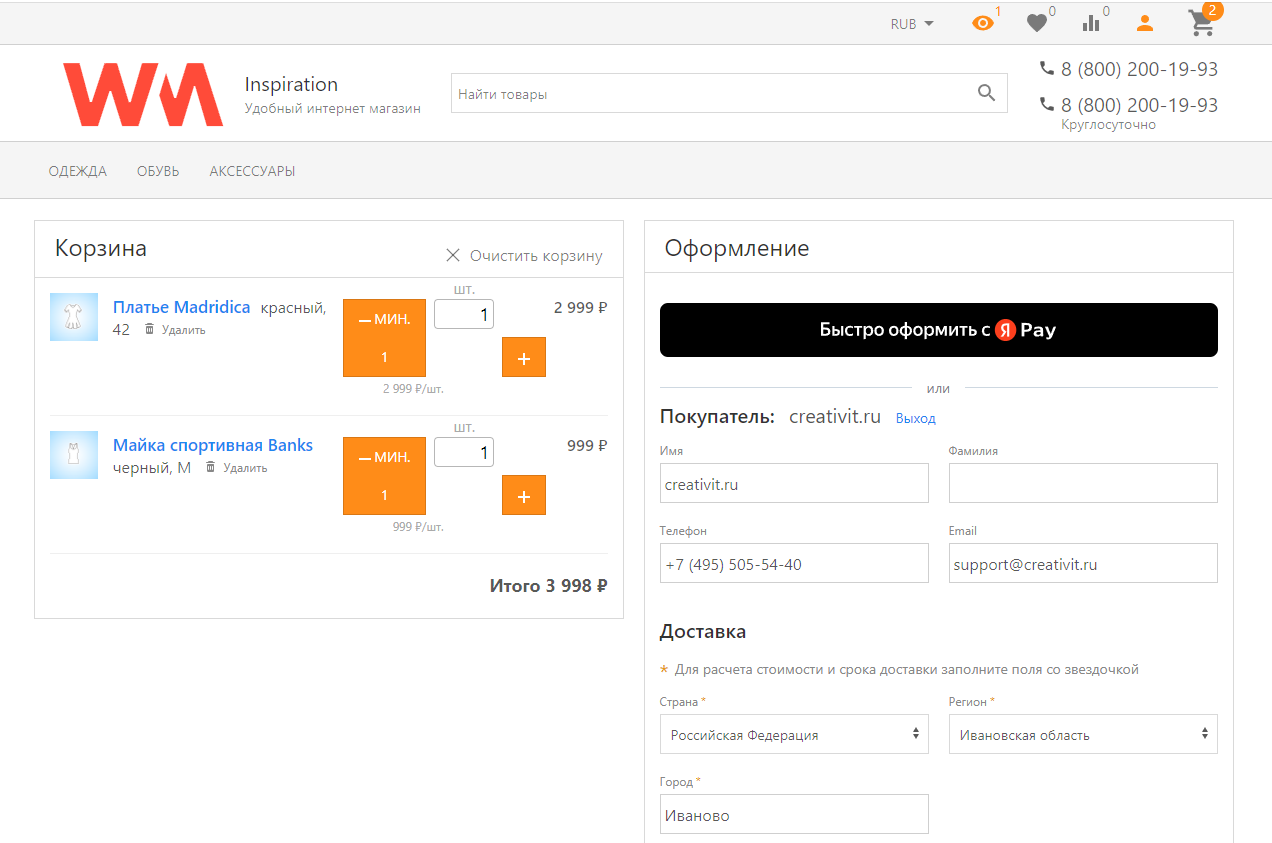1272x843 pixels.
Task: Open the Страна country dropdown
Action: pos(794,735)
